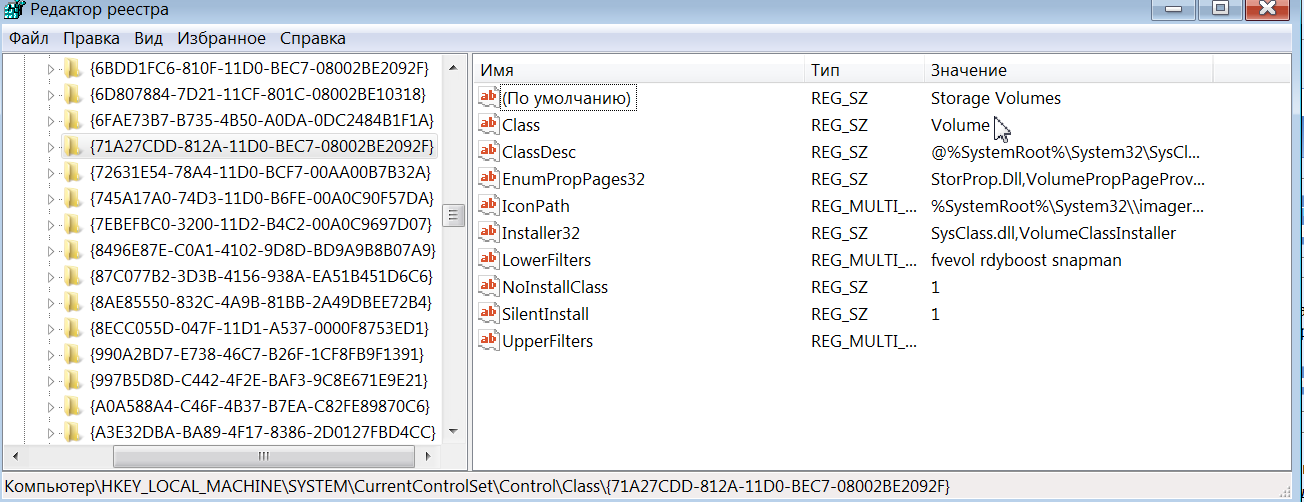Click 'StorProp.Dll,VolumePropPageProv...' data cell

pos(1068,179)
